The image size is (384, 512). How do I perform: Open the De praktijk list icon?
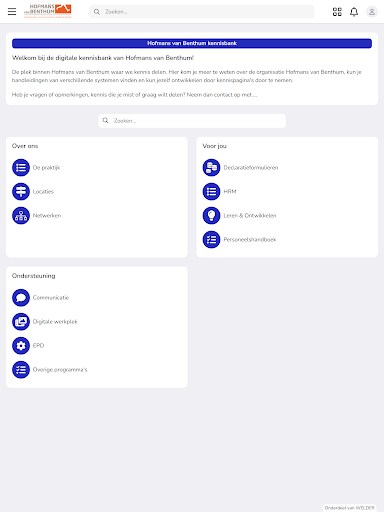(21, 167)
